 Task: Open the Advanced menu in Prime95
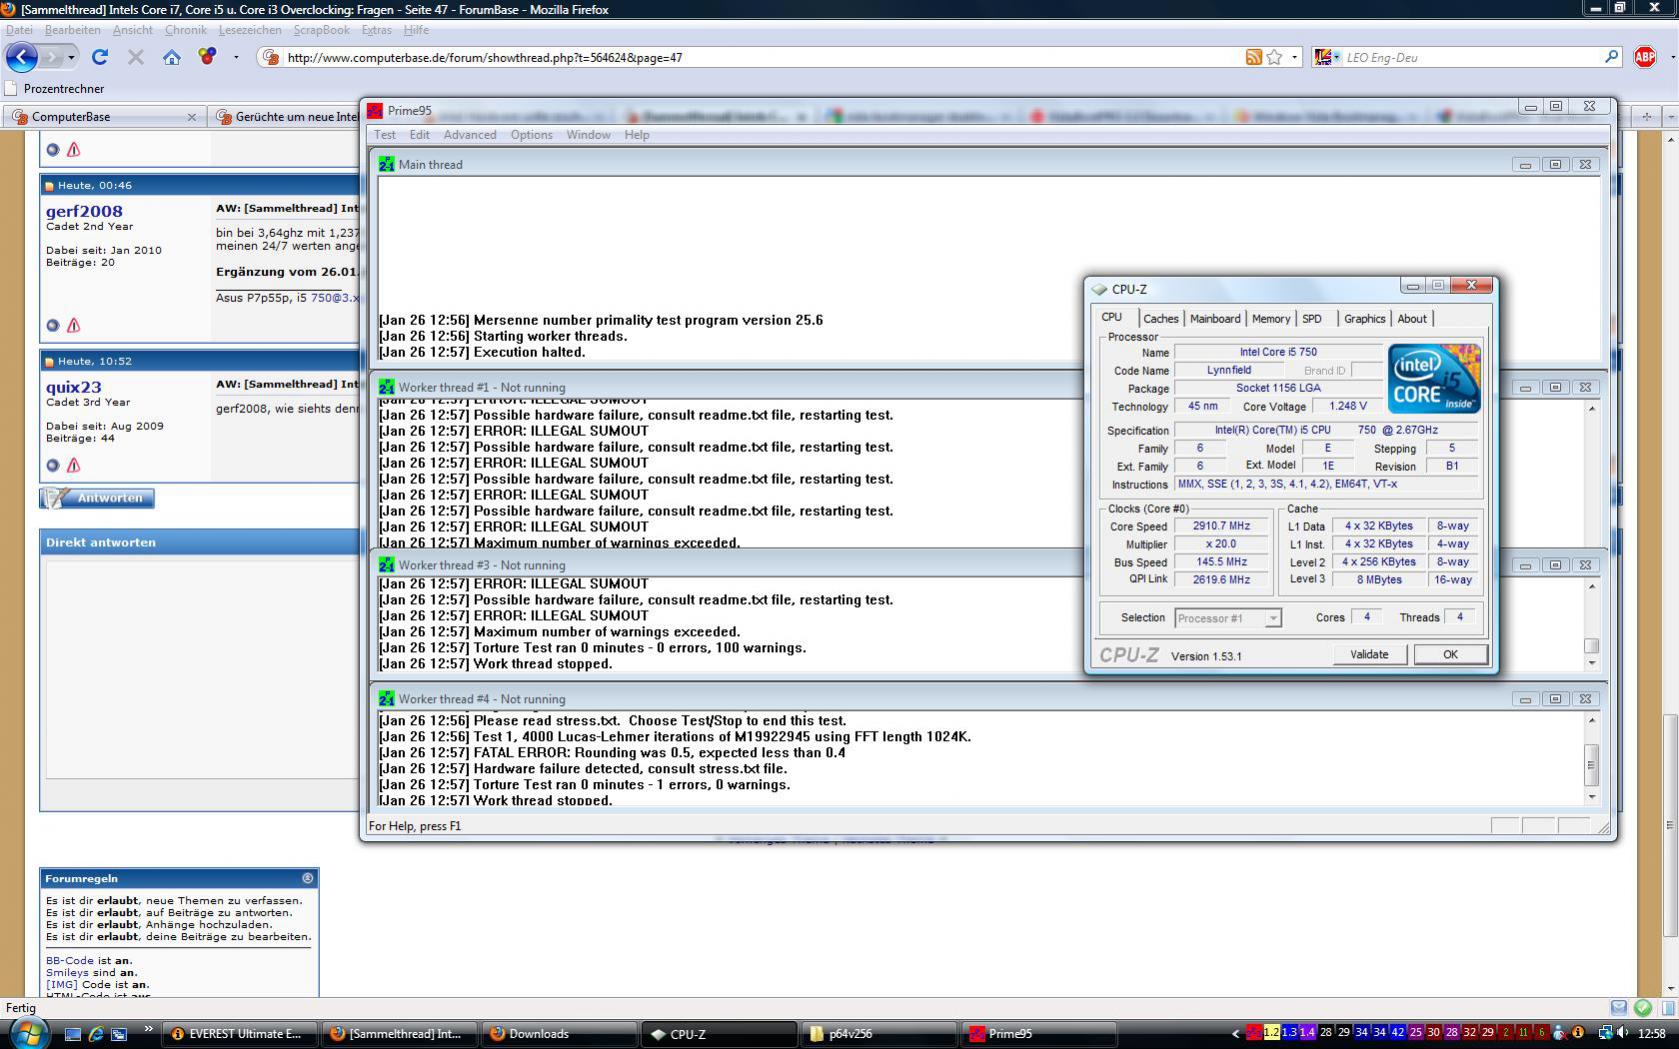(x=469, y=135)
